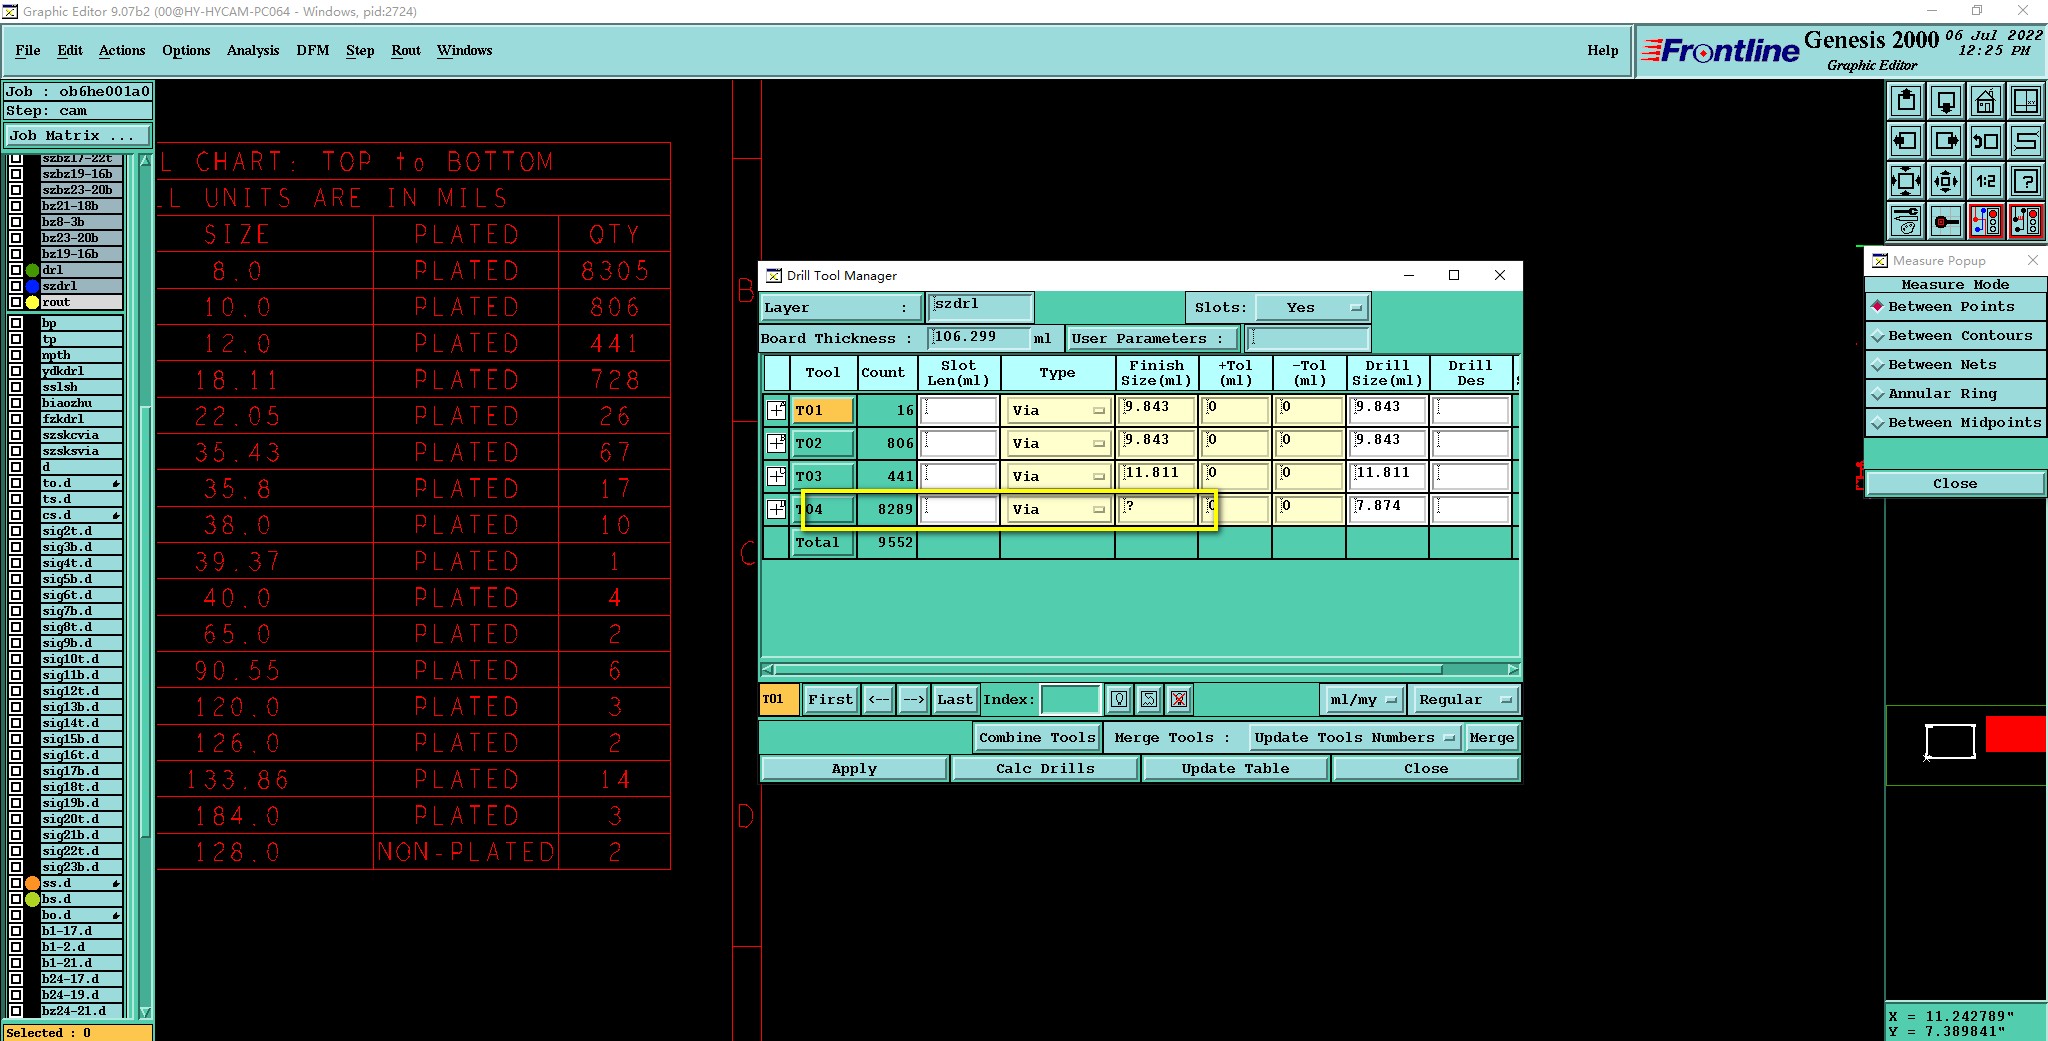Click the Drill Tool Manager horizontal scrollbar
2048x1041 pixels.
coord(1140,669)
